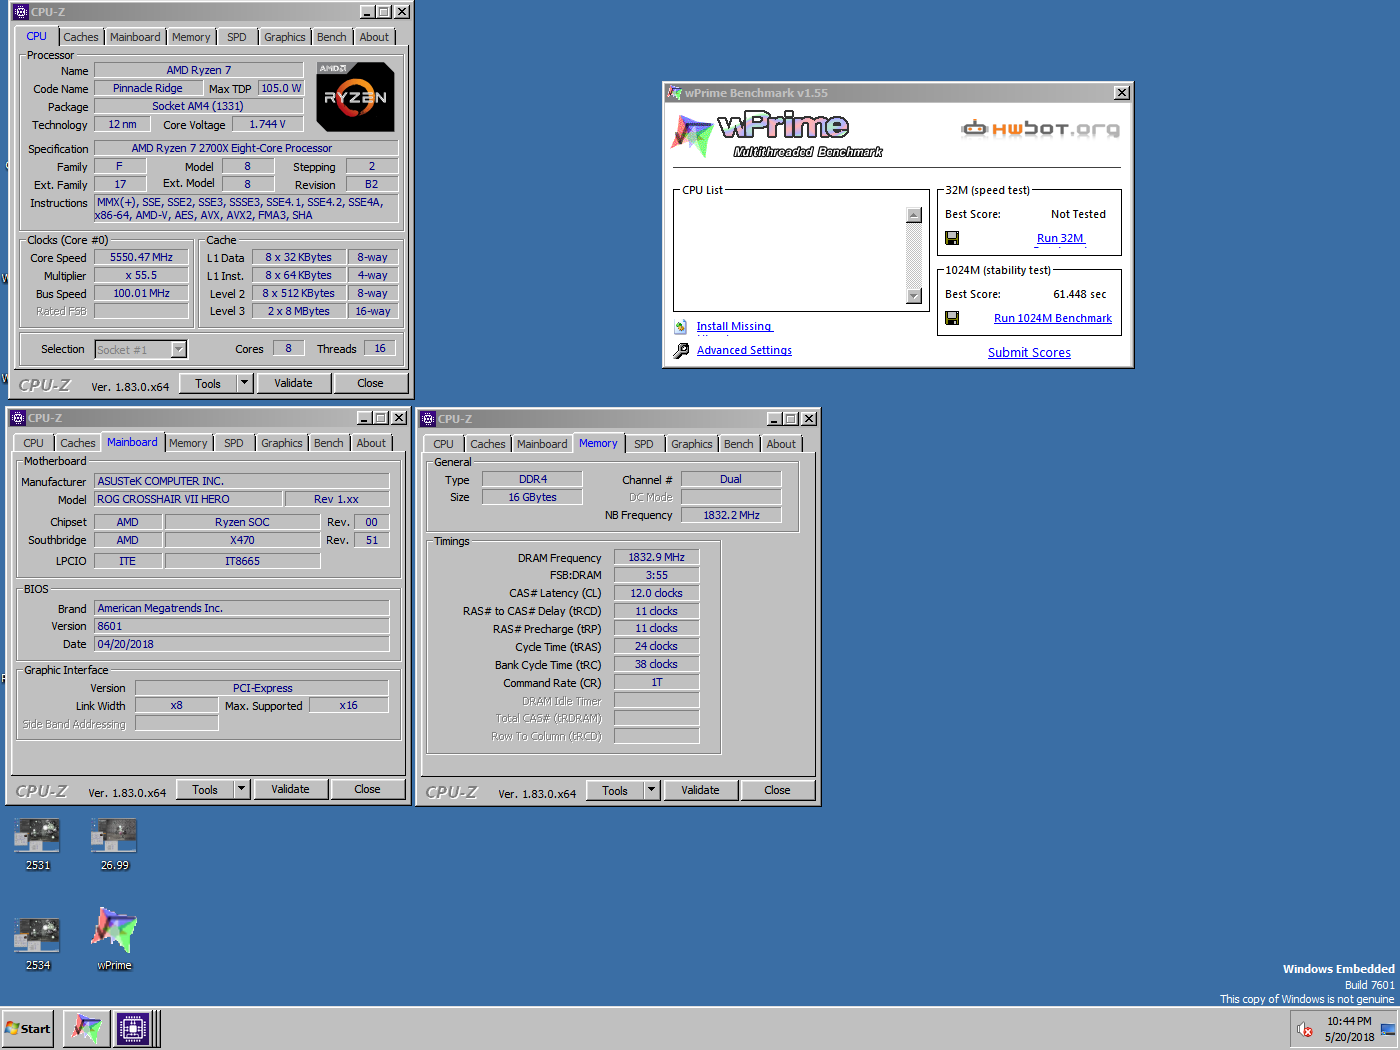Click the DRAM Frequency value 1832.9 MHz

click(656, 557)
